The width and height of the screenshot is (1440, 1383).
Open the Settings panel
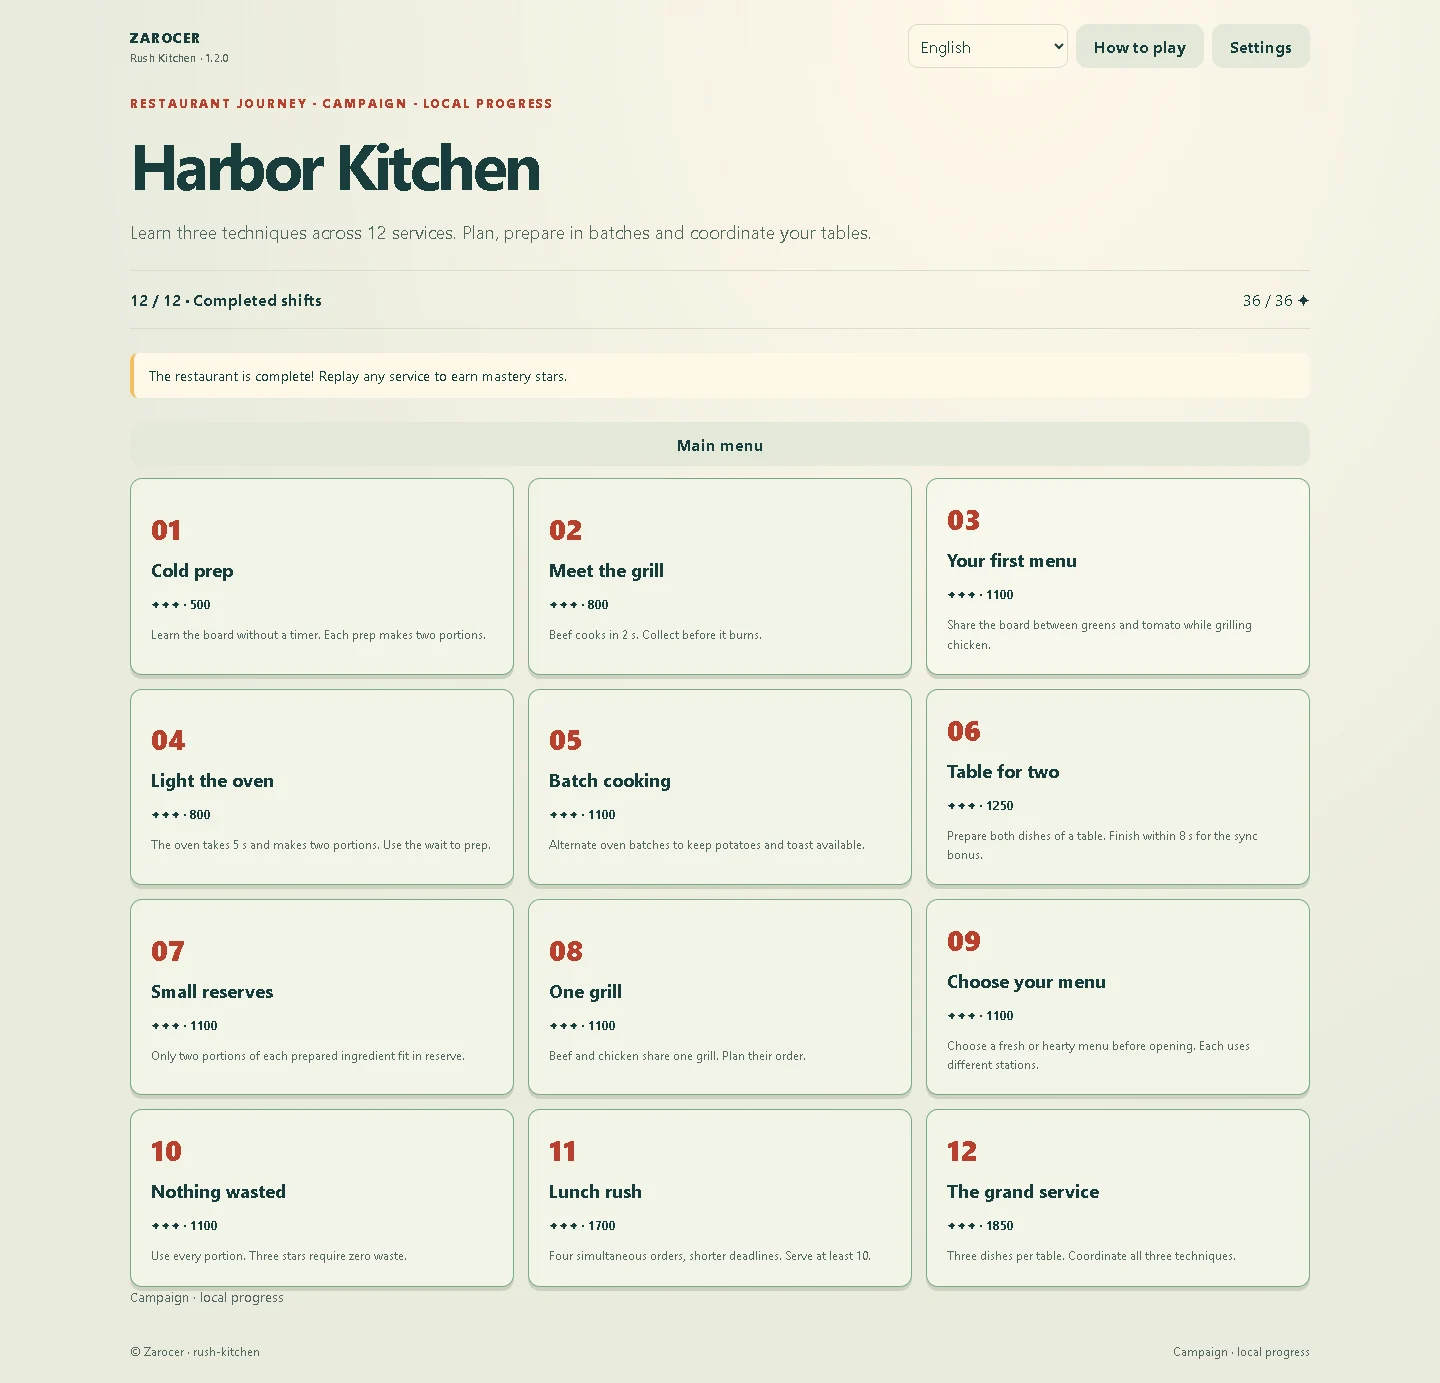click(1260, 47)
